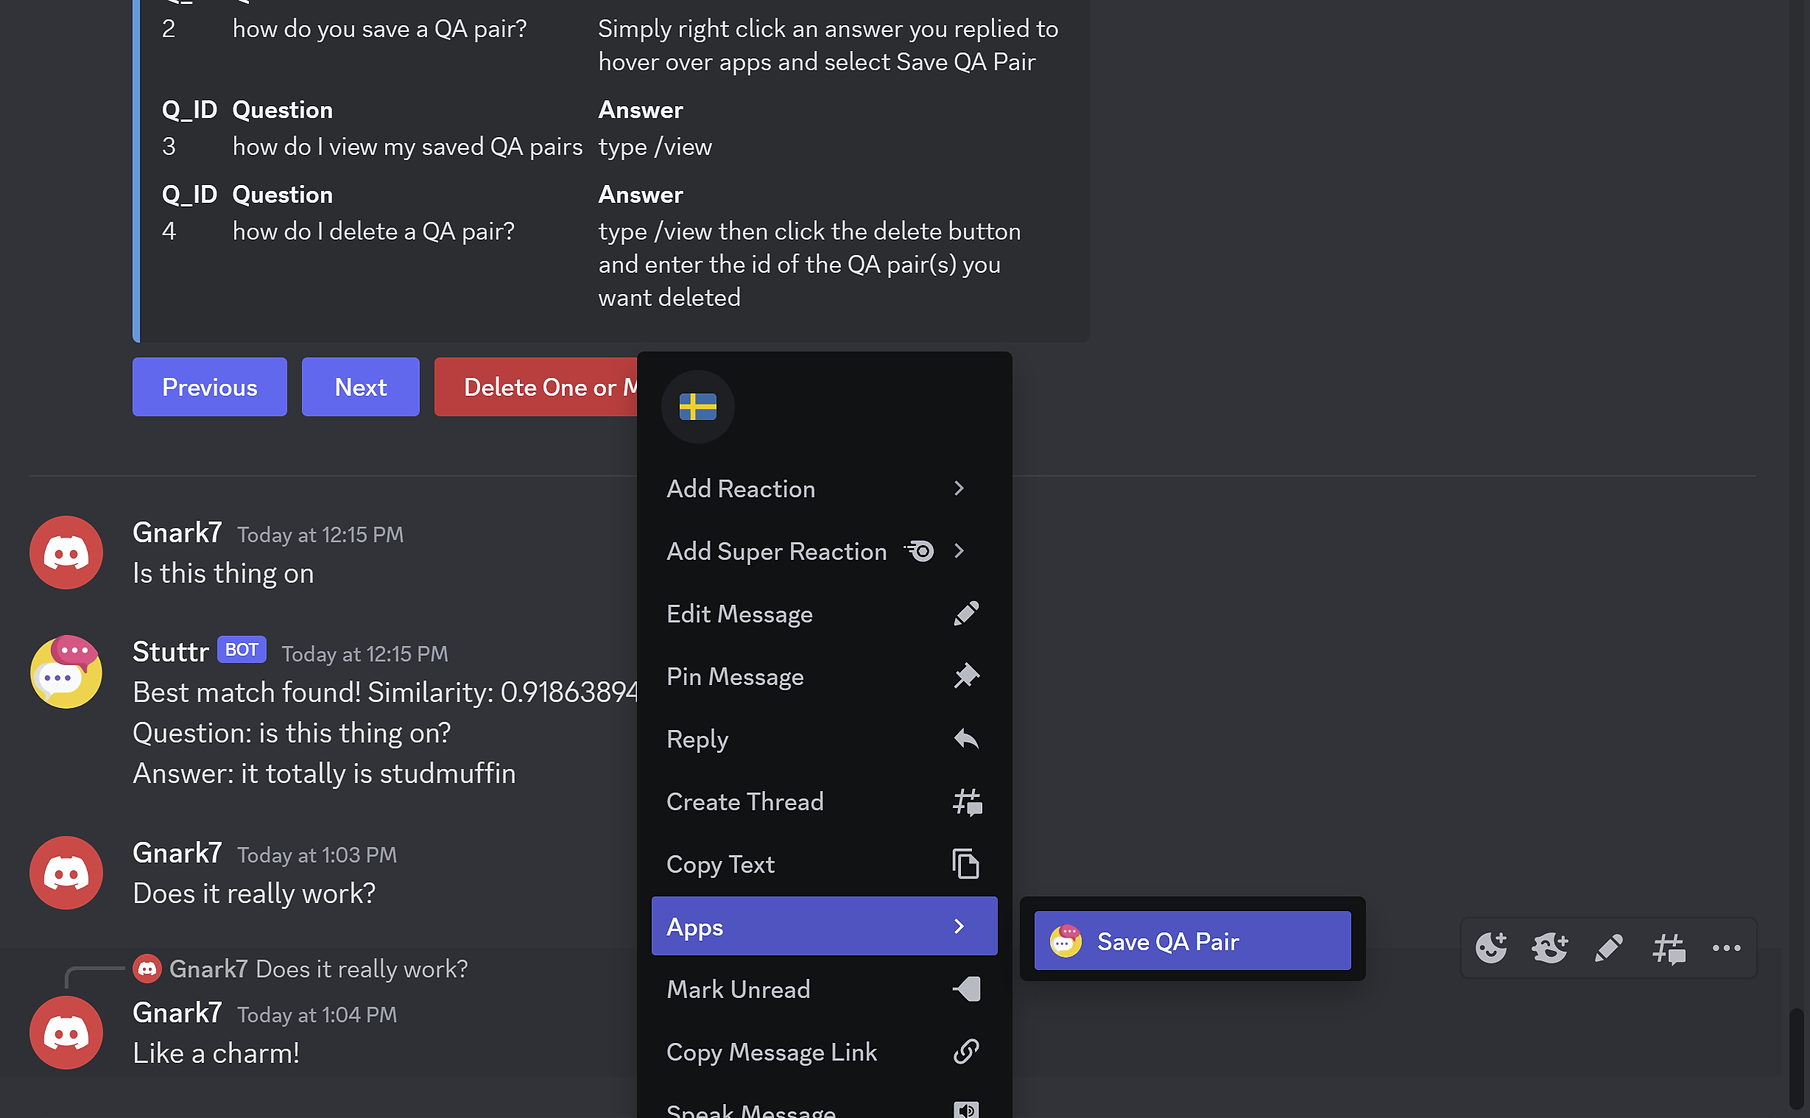Select Copy Text menu entry
The width and height of the screenshot is (1810, 1118).
coord(823,864)
